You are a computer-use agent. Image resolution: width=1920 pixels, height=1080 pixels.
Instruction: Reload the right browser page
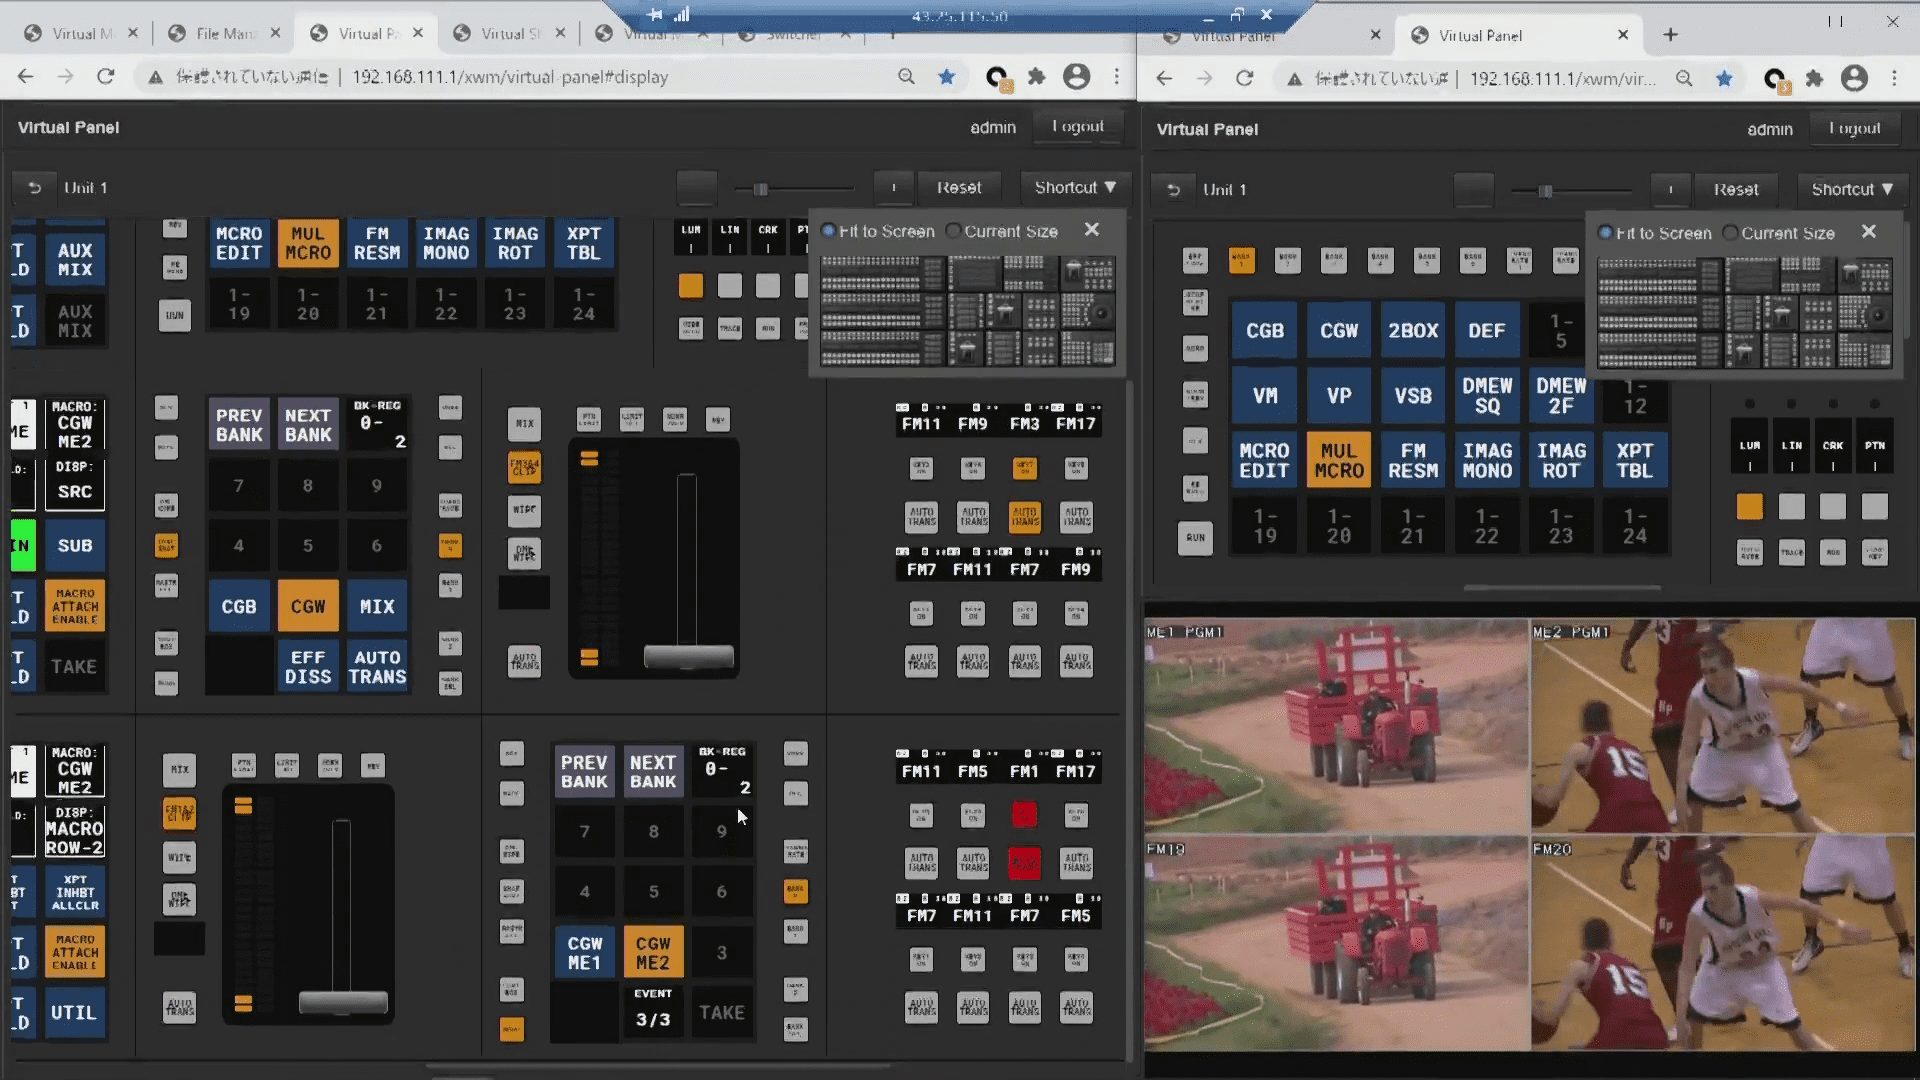(1244, 78)
